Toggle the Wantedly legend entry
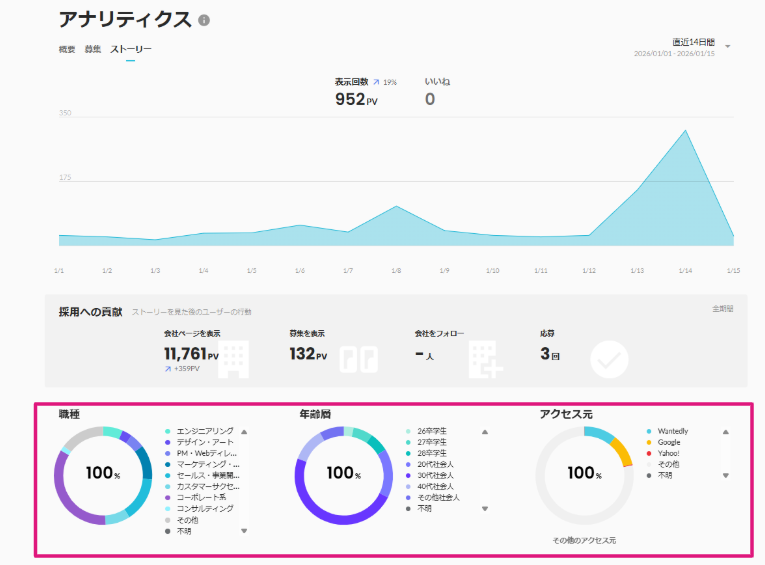Screen dimensions: 765x565 [672, 431]
